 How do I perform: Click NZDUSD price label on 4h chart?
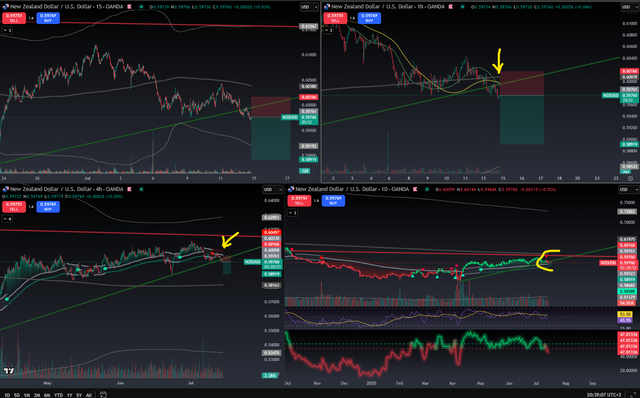click(252, 262)
